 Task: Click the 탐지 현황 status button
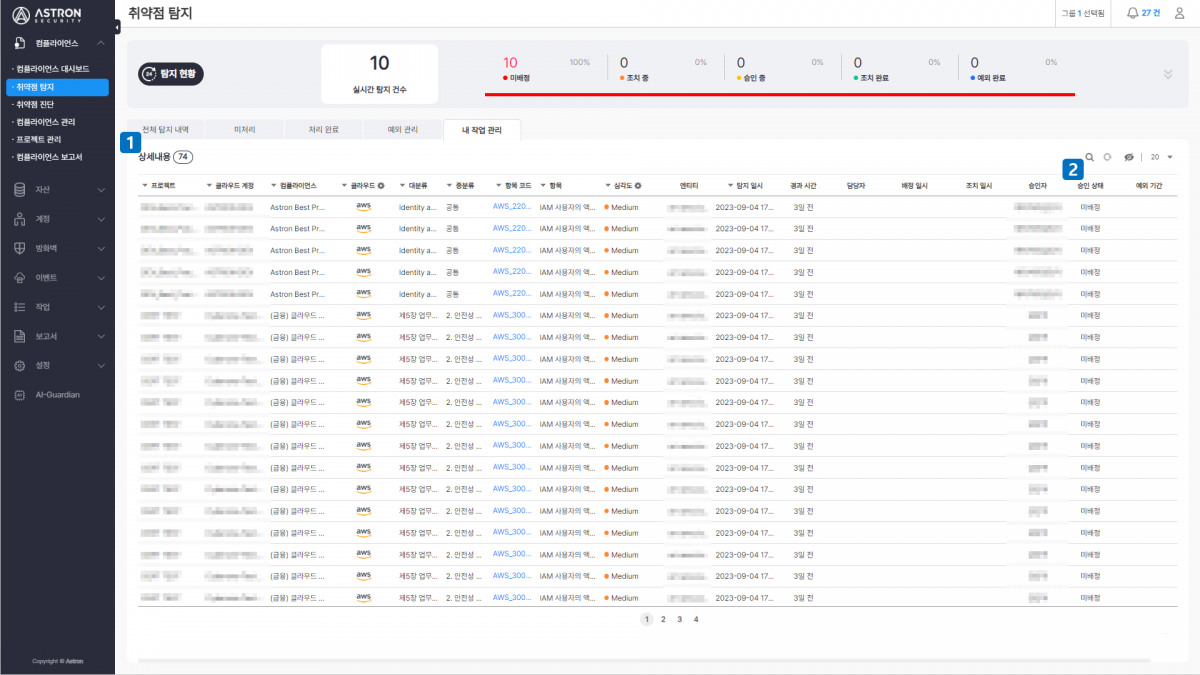[x=172, y=74]
